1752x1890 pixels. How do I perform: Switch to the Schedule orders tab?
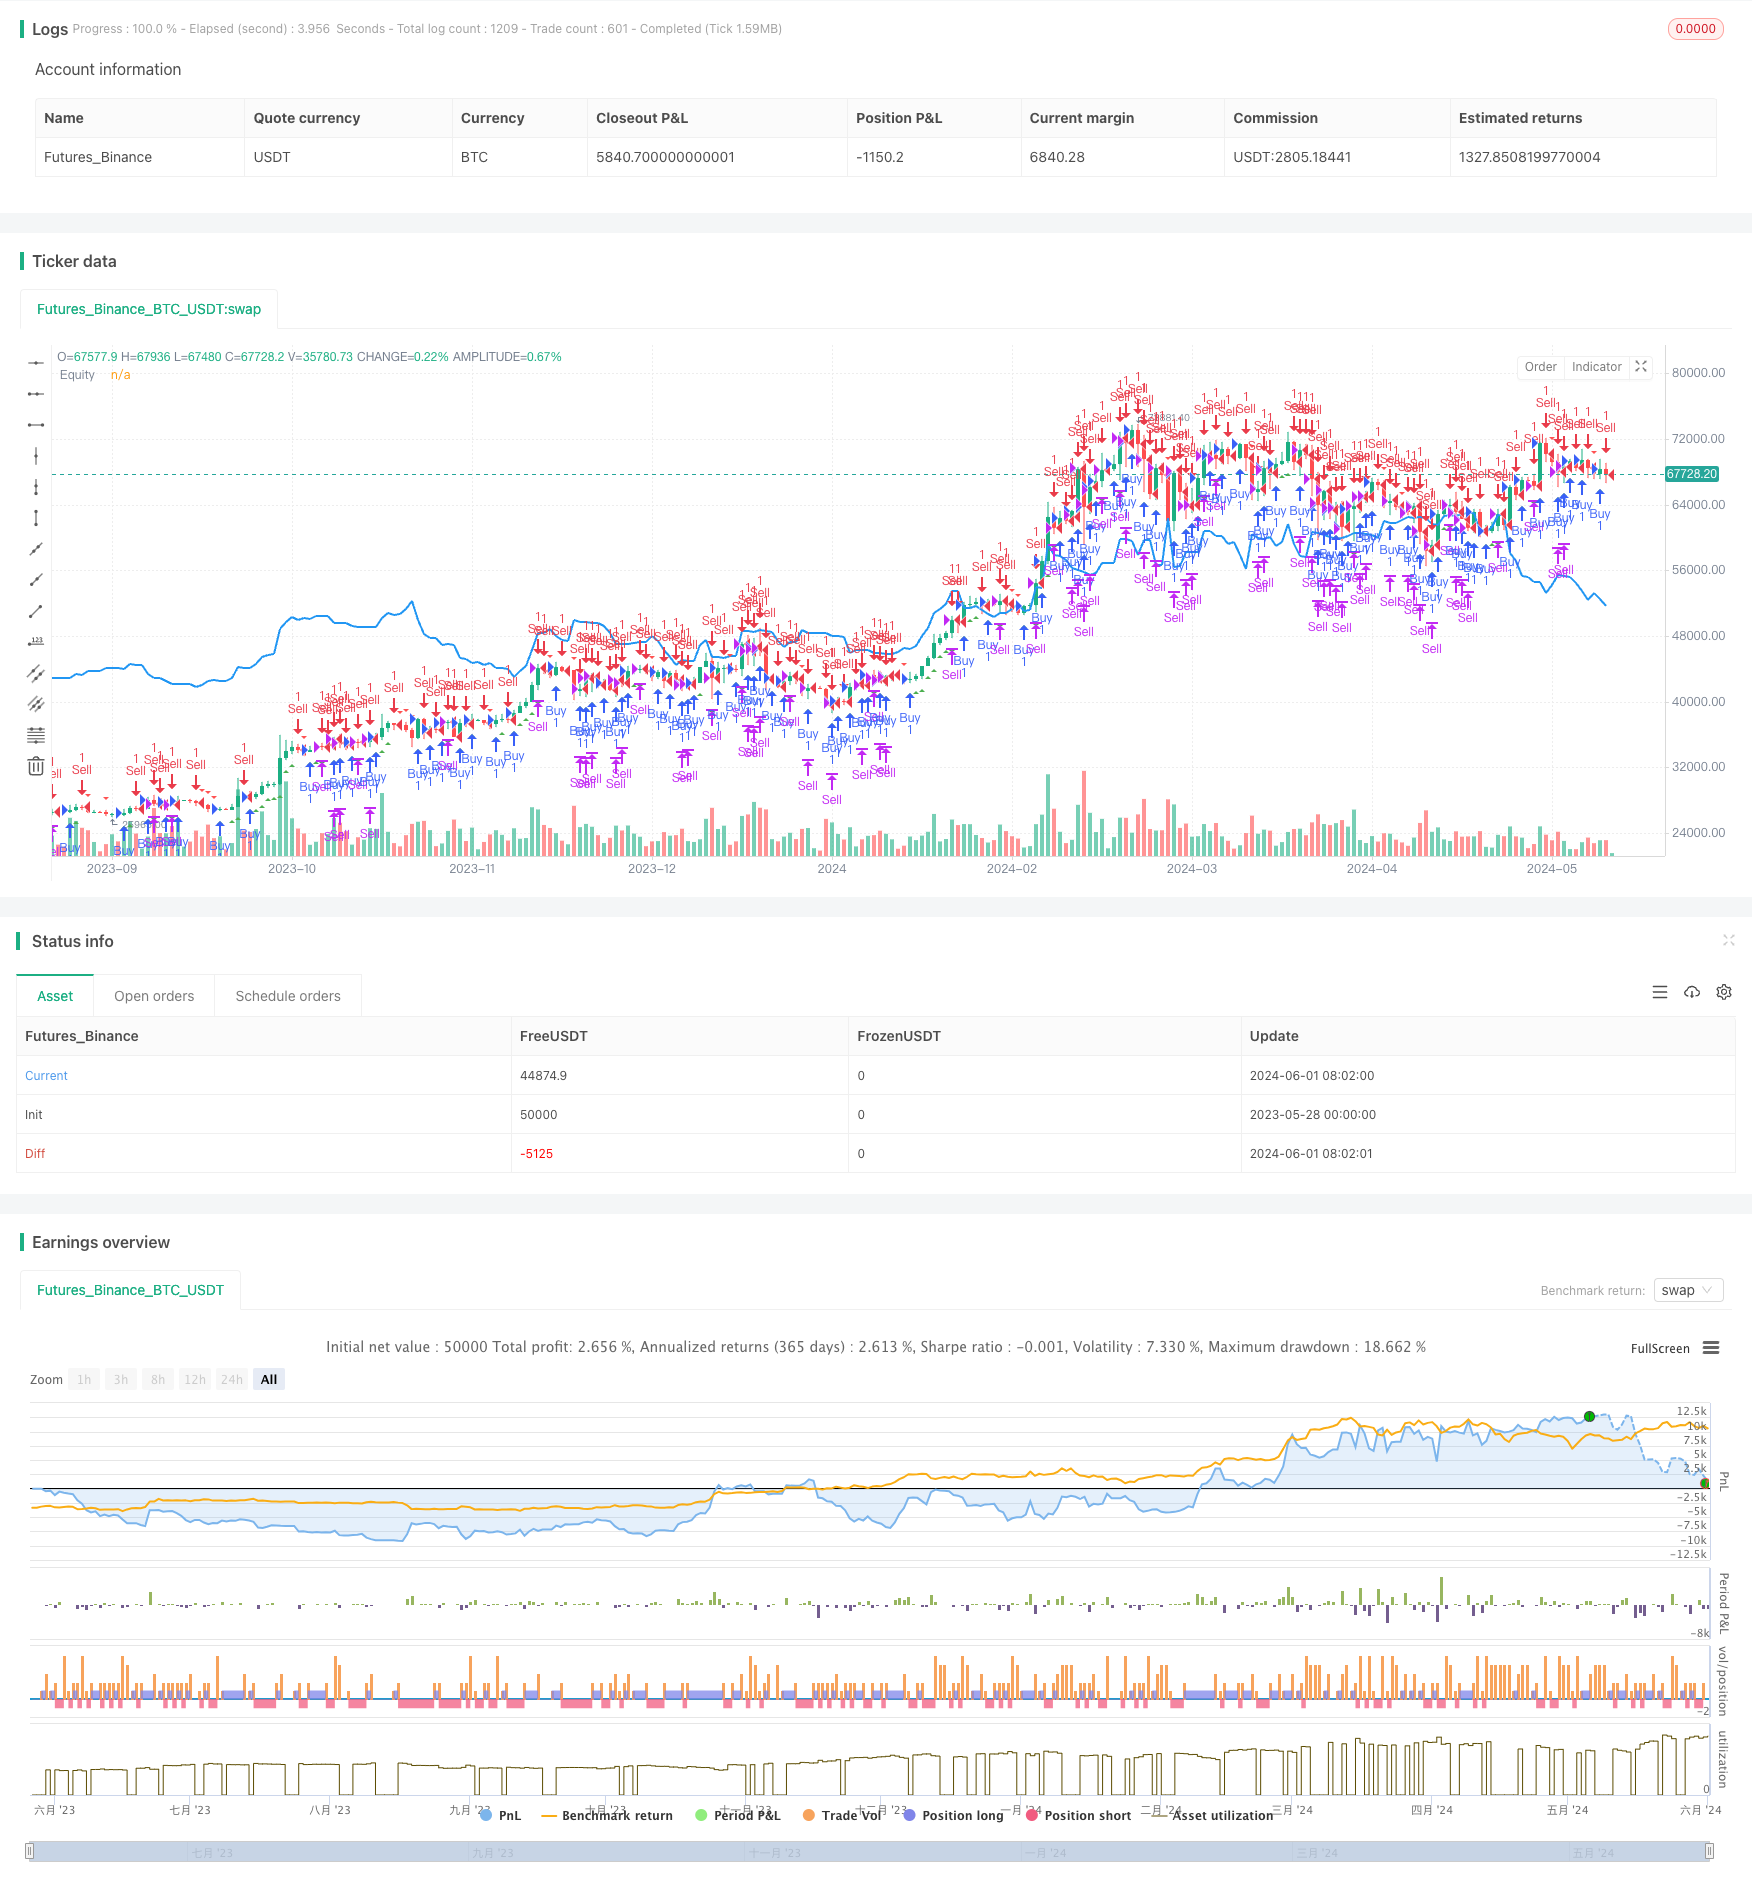288,996
